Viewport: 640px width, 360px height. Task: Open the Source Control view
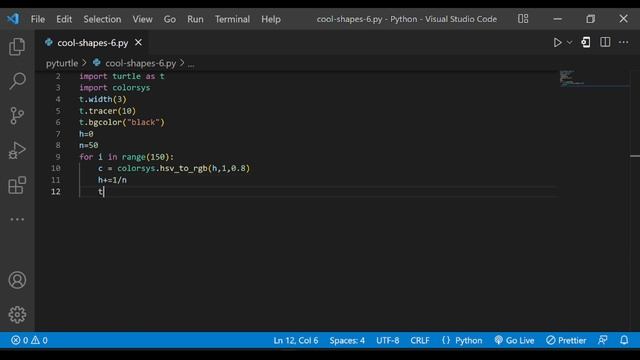tap(17, 116)
